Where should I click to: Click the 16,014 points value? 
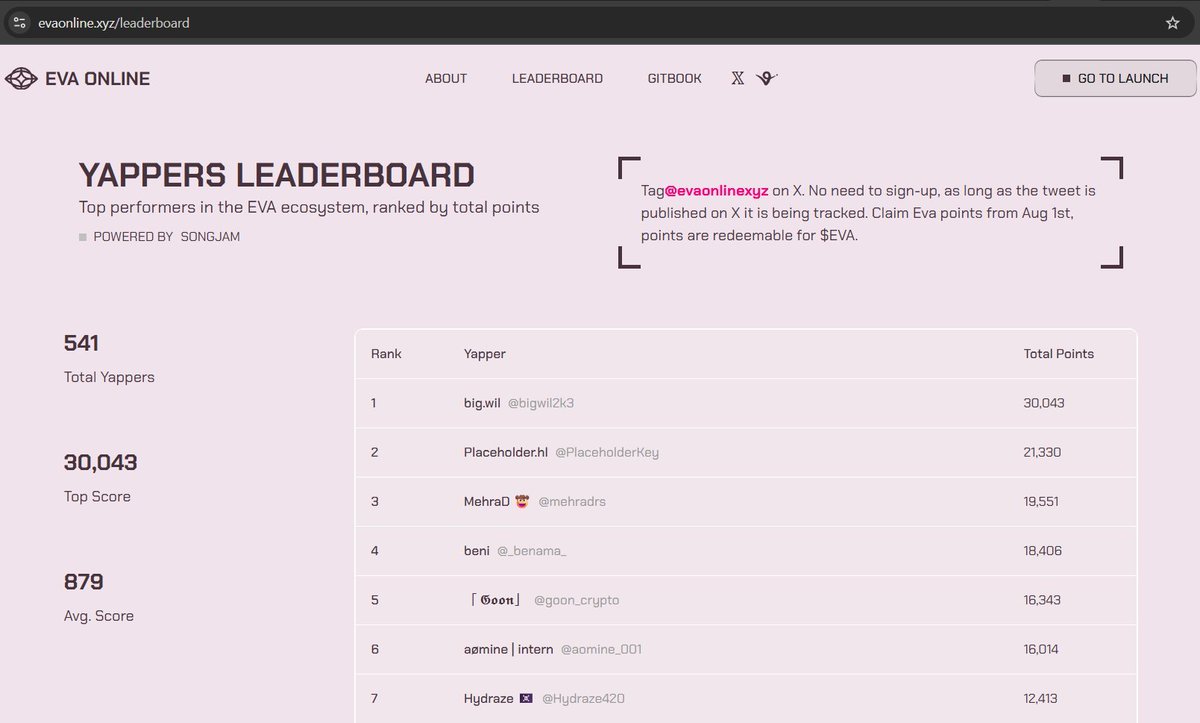click(1042, 649)
